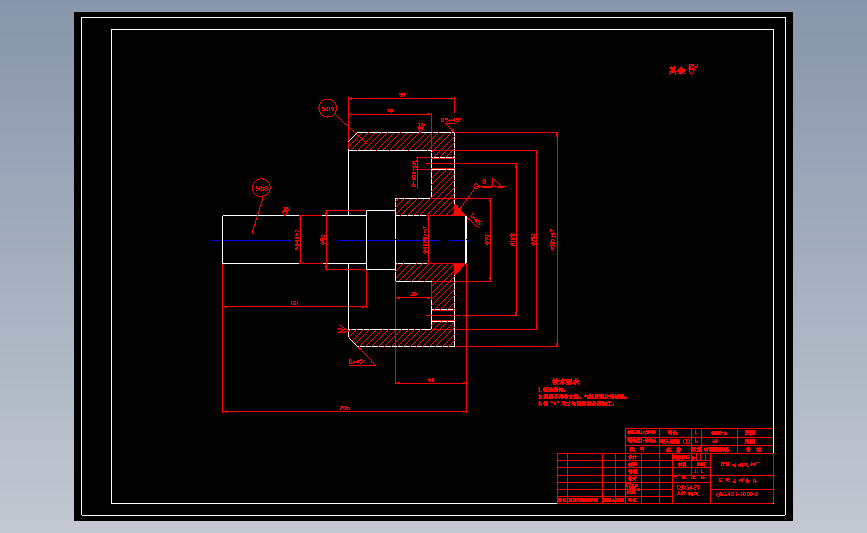Select the ø50 diameter dimension on the shaft
Screen dimensions: 867x533
323,239
